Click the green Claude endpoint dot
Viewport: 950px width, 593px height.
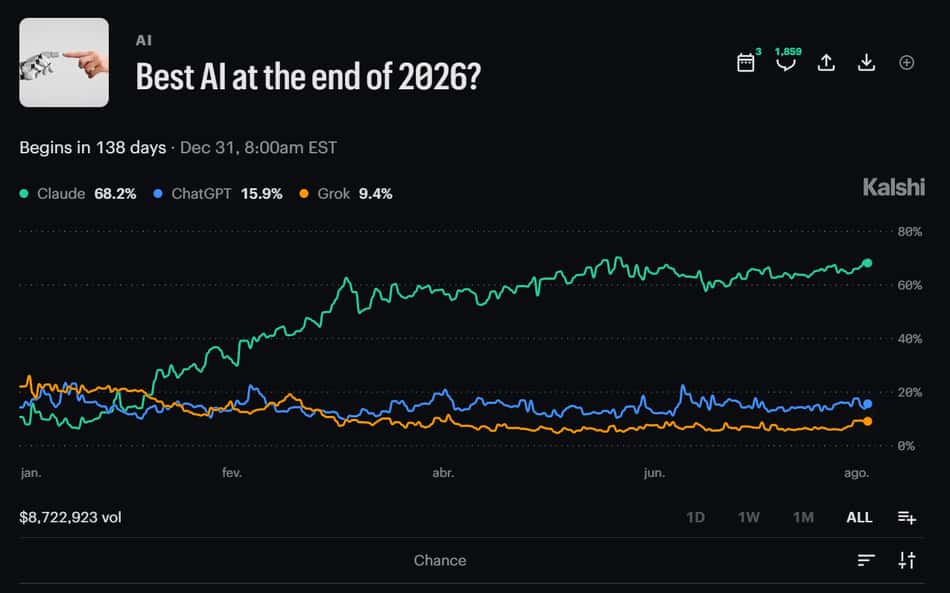click(867, 263)
